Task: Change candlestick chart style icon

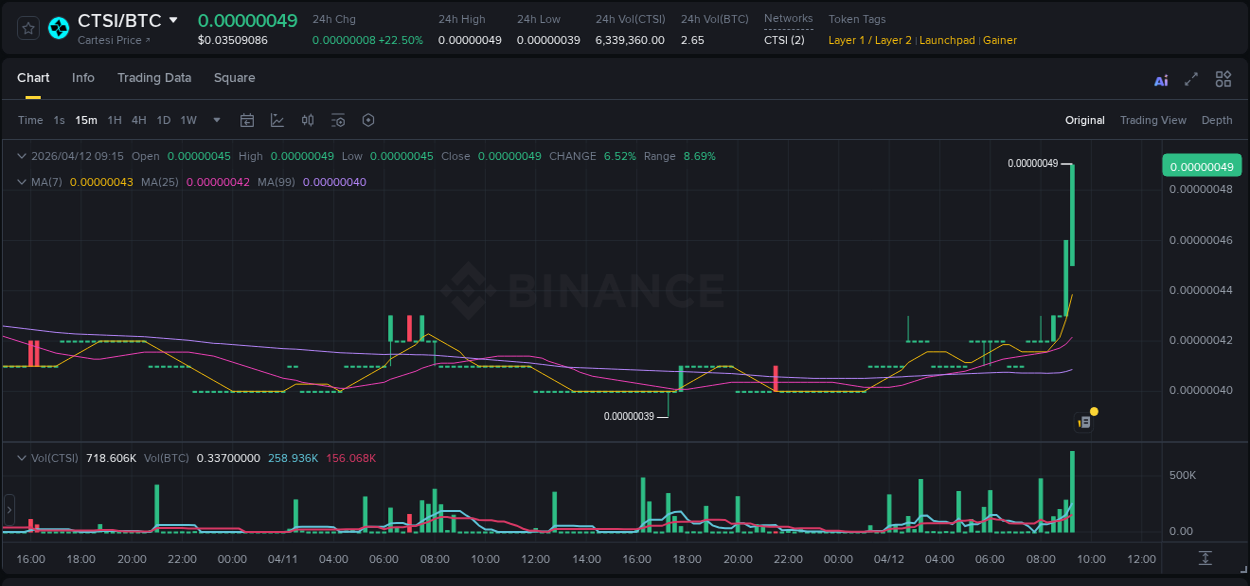Action: [x=308, y=120]
